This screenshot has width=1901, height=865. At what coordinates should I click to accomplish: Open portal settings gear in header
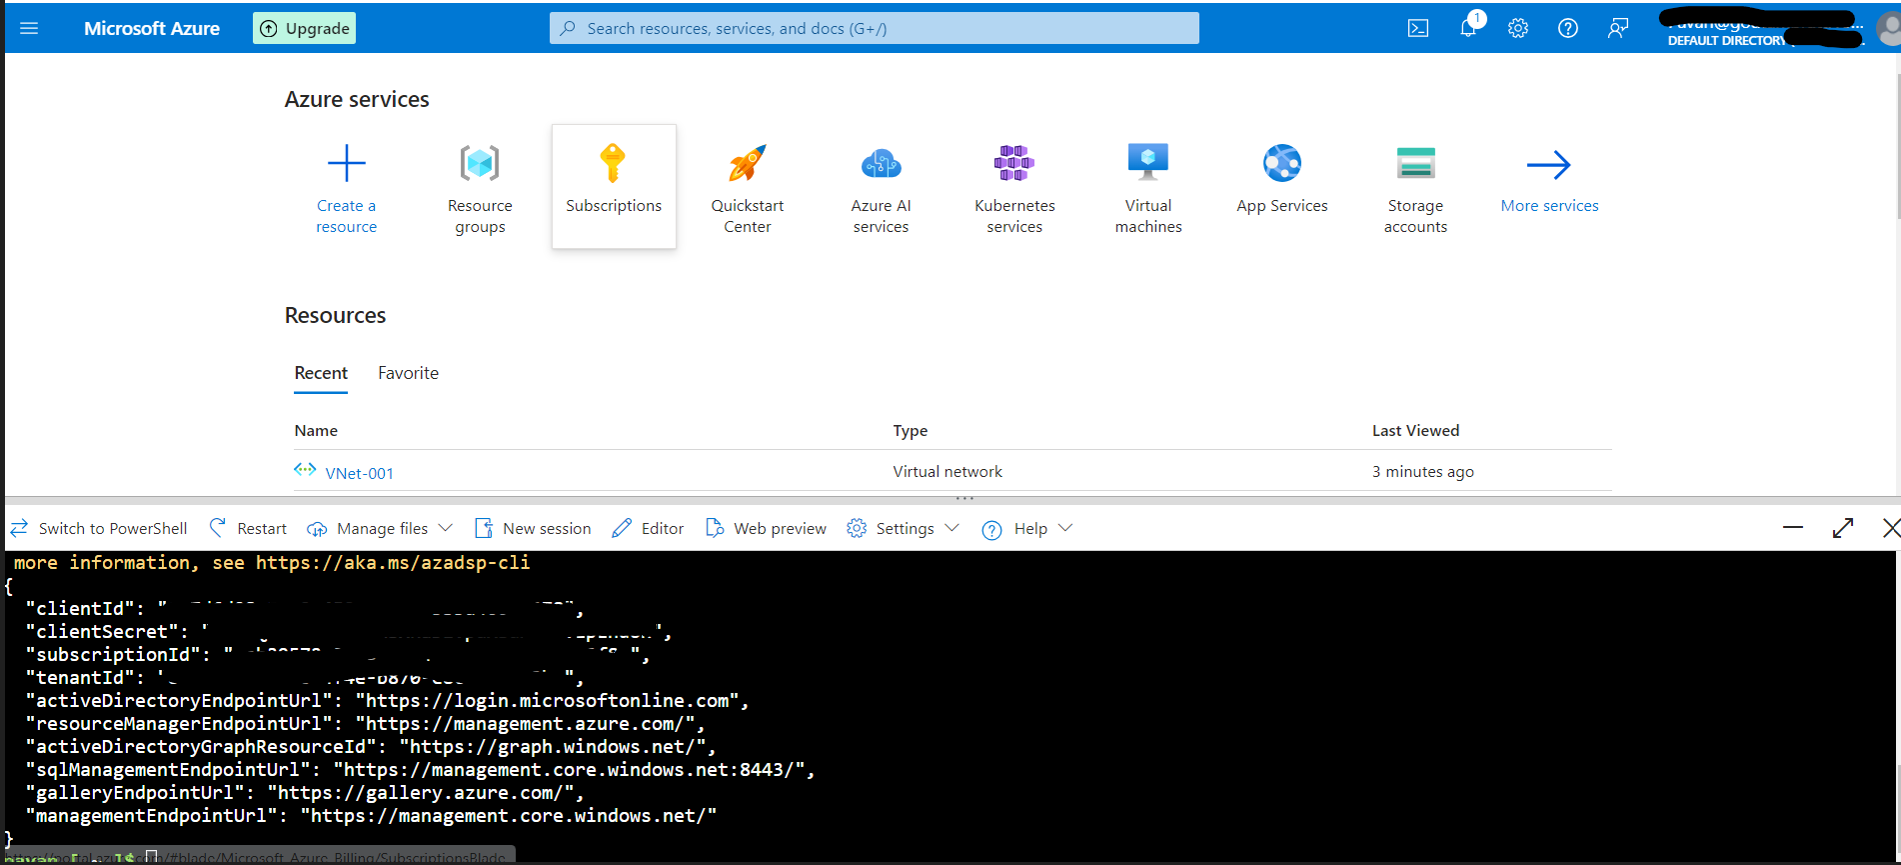click(1518, 28)
